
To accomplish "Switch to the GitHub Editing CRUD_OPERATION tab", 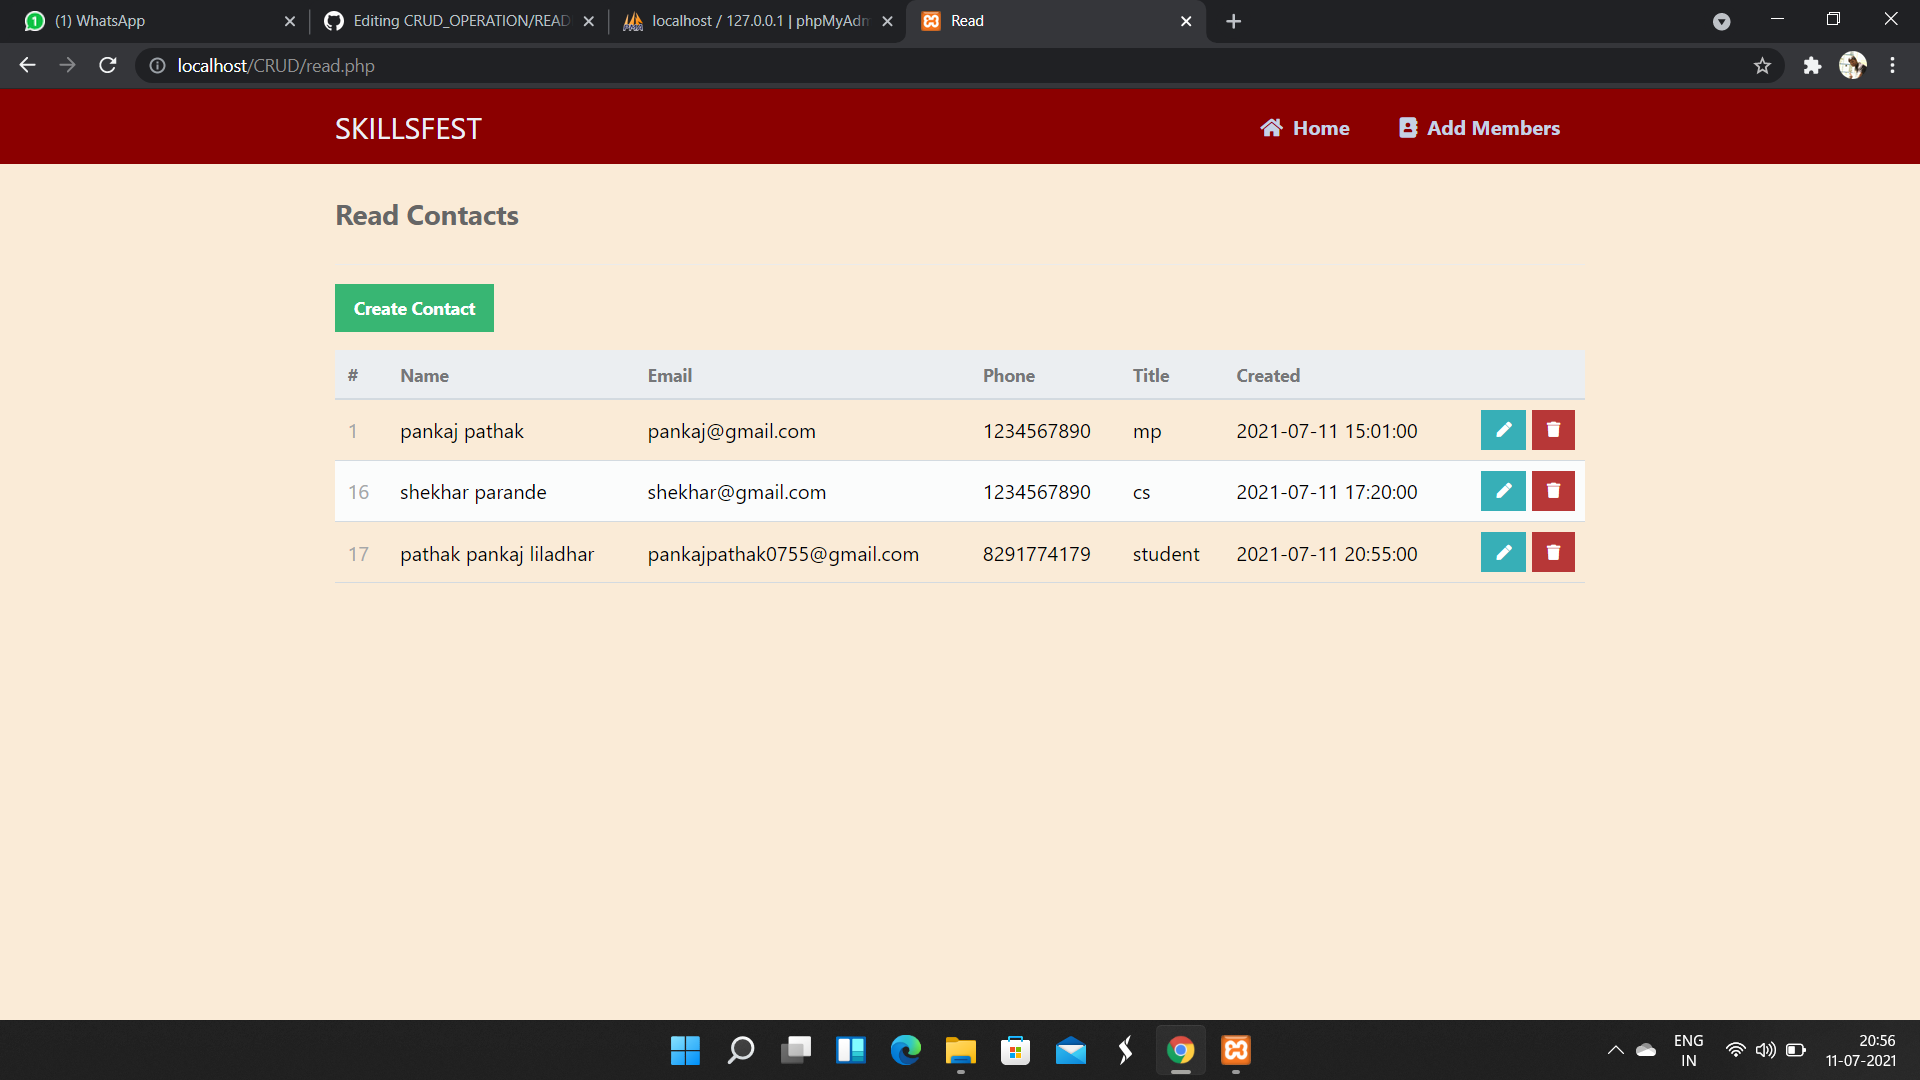I will coord(460,21).
